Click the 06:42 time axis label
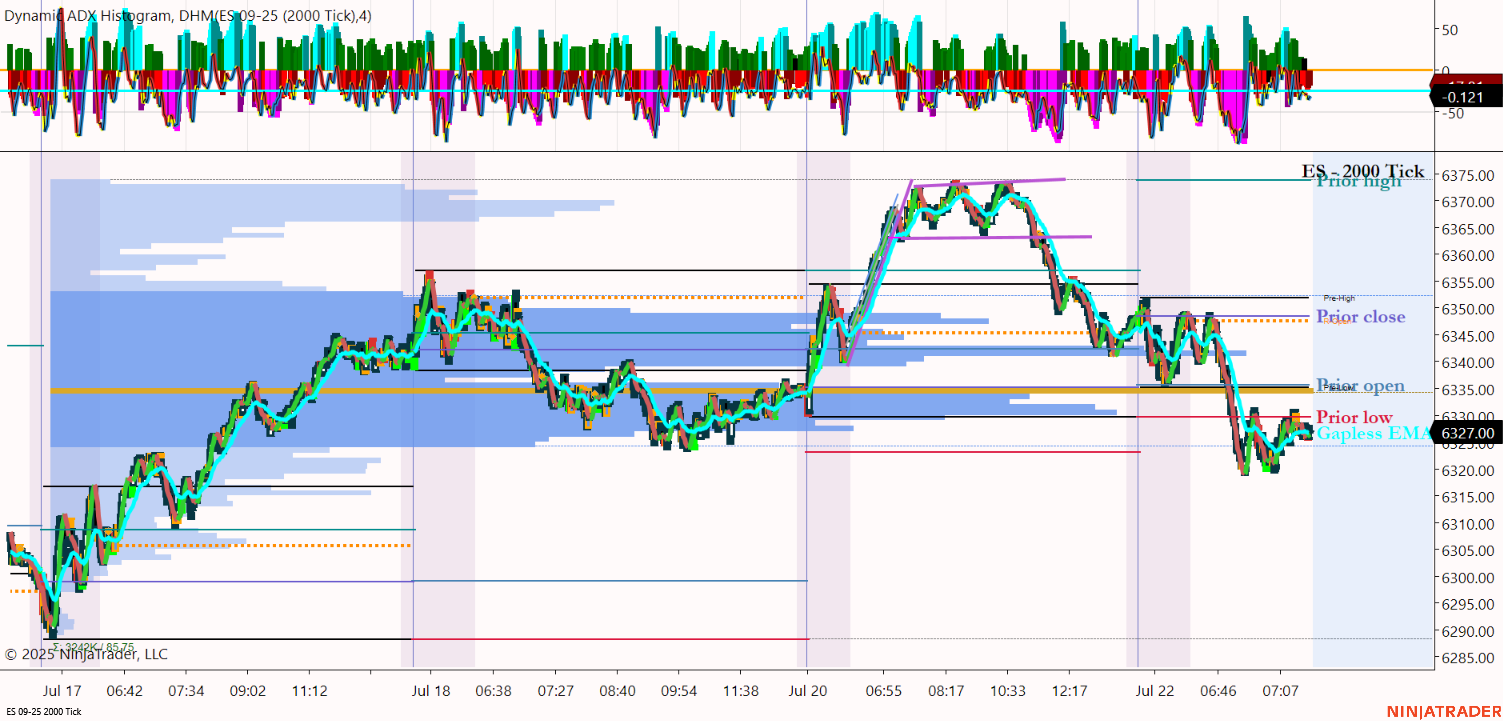The height and width of the screenshot is (721, 1503). click(x=125, y=691)
